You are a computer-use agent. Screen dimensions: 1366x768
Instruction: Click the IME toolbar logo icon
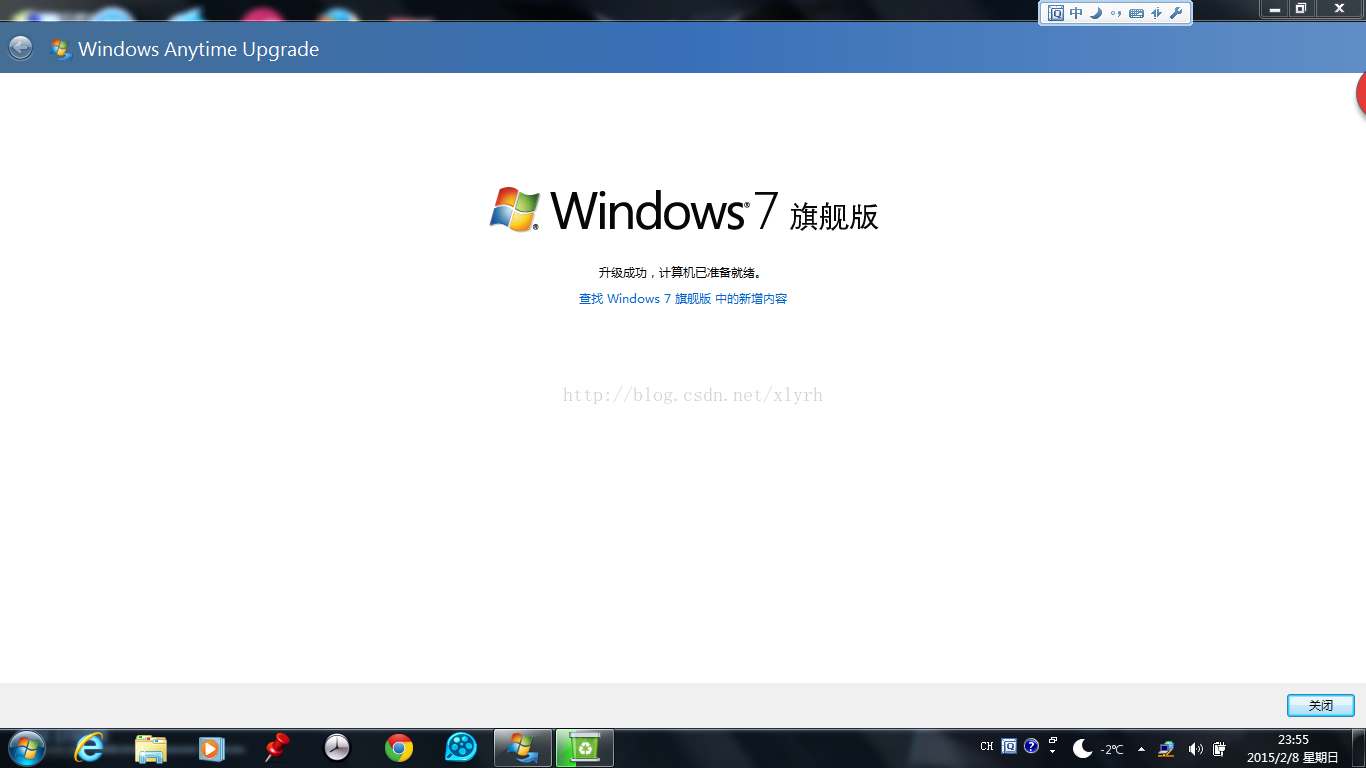1056,13
